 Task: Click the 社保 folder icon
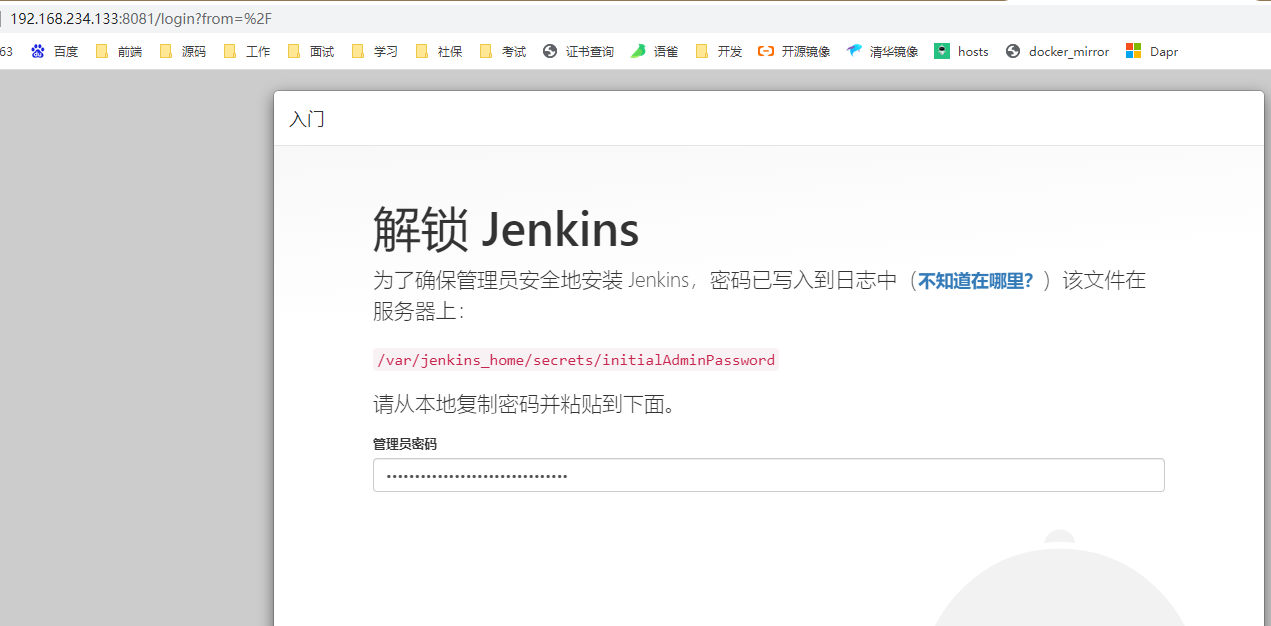[x=422, y=51]
